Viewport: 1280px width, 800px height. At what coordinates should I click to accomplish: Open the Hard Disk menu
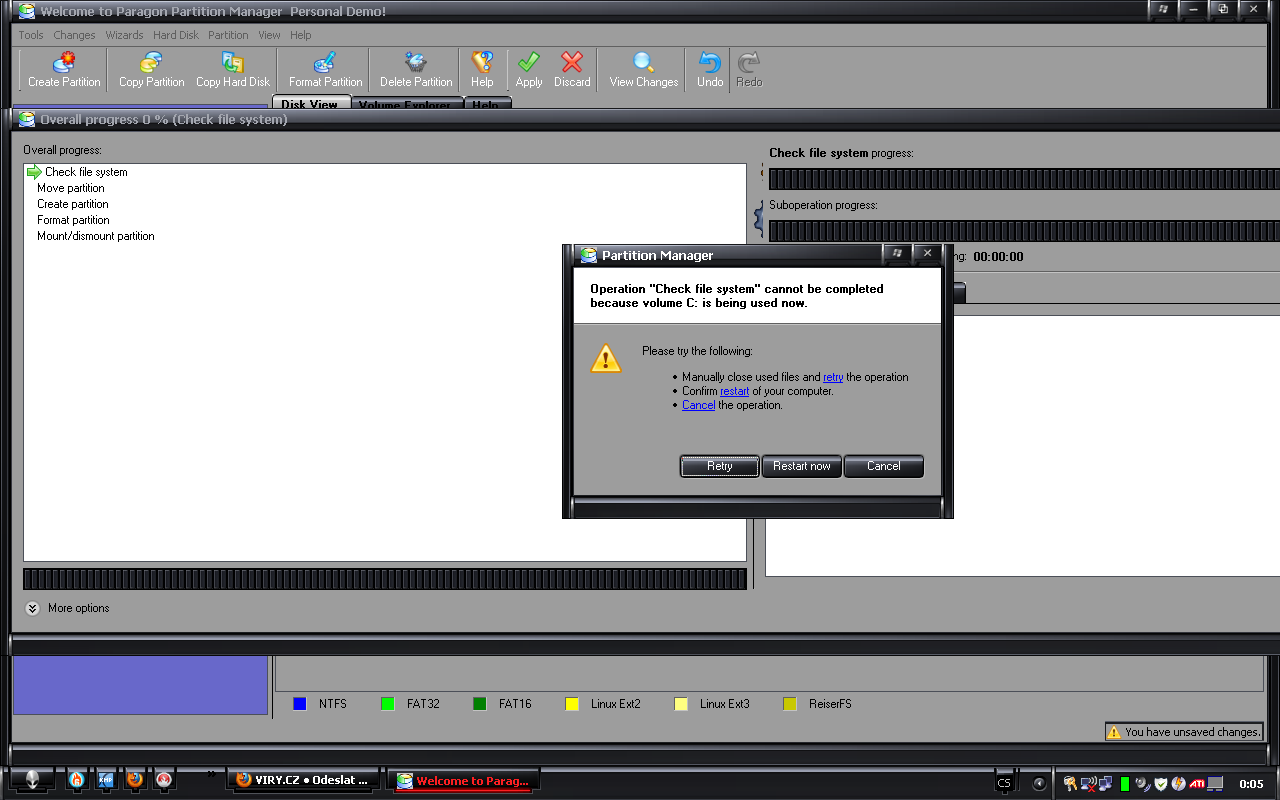click(x=175, y=35)
